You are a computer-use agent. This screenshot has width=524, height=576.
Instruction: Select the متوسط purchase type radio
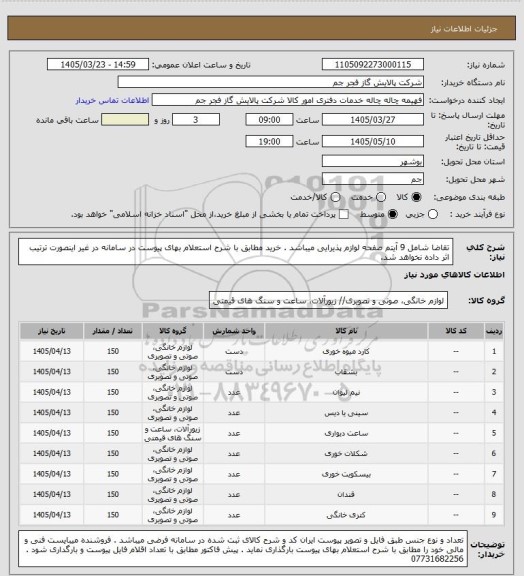[x=393, y=214]
